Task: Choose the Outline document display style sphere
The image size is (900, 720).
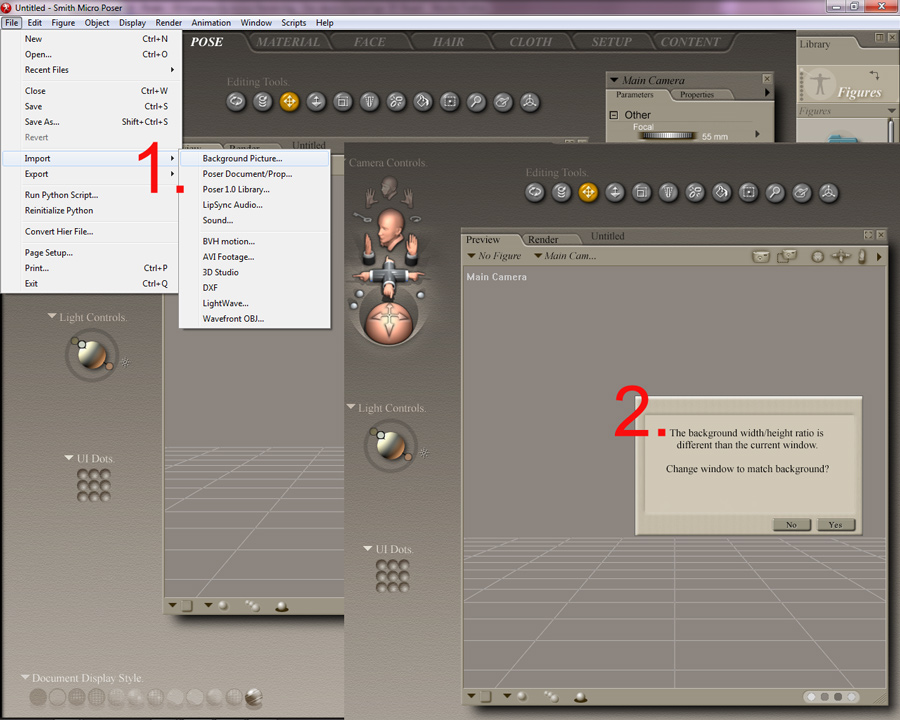Action: click(57, 697)
